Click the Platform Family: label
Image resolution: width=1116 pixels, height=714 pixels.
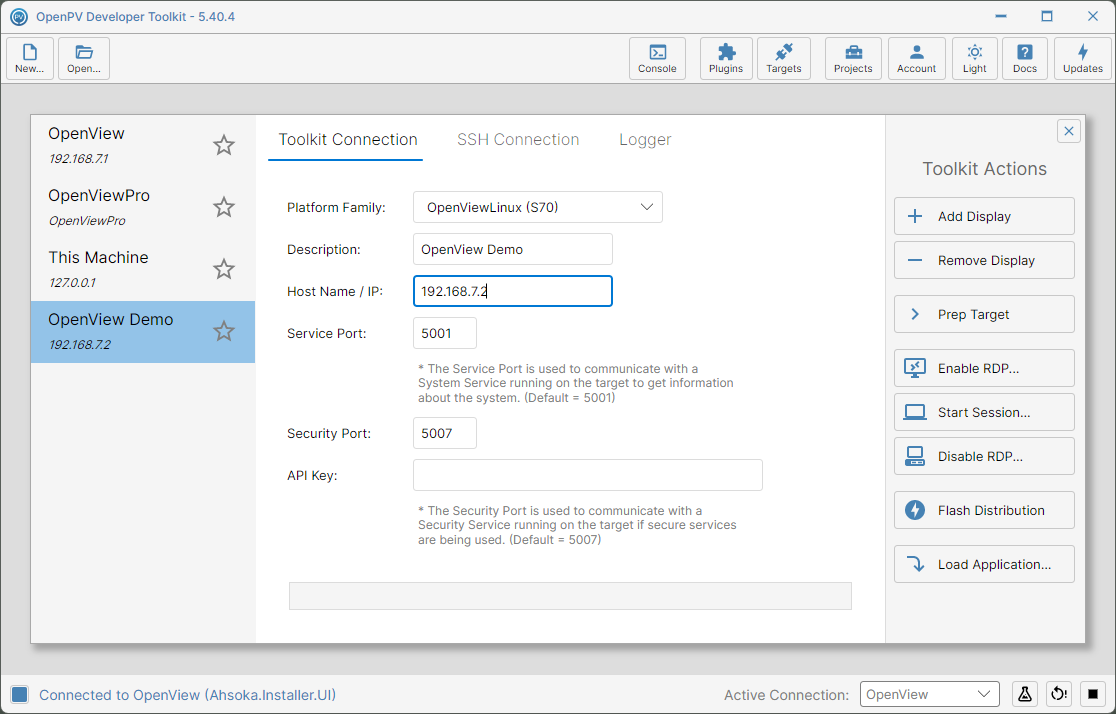[x=336, y=208]
